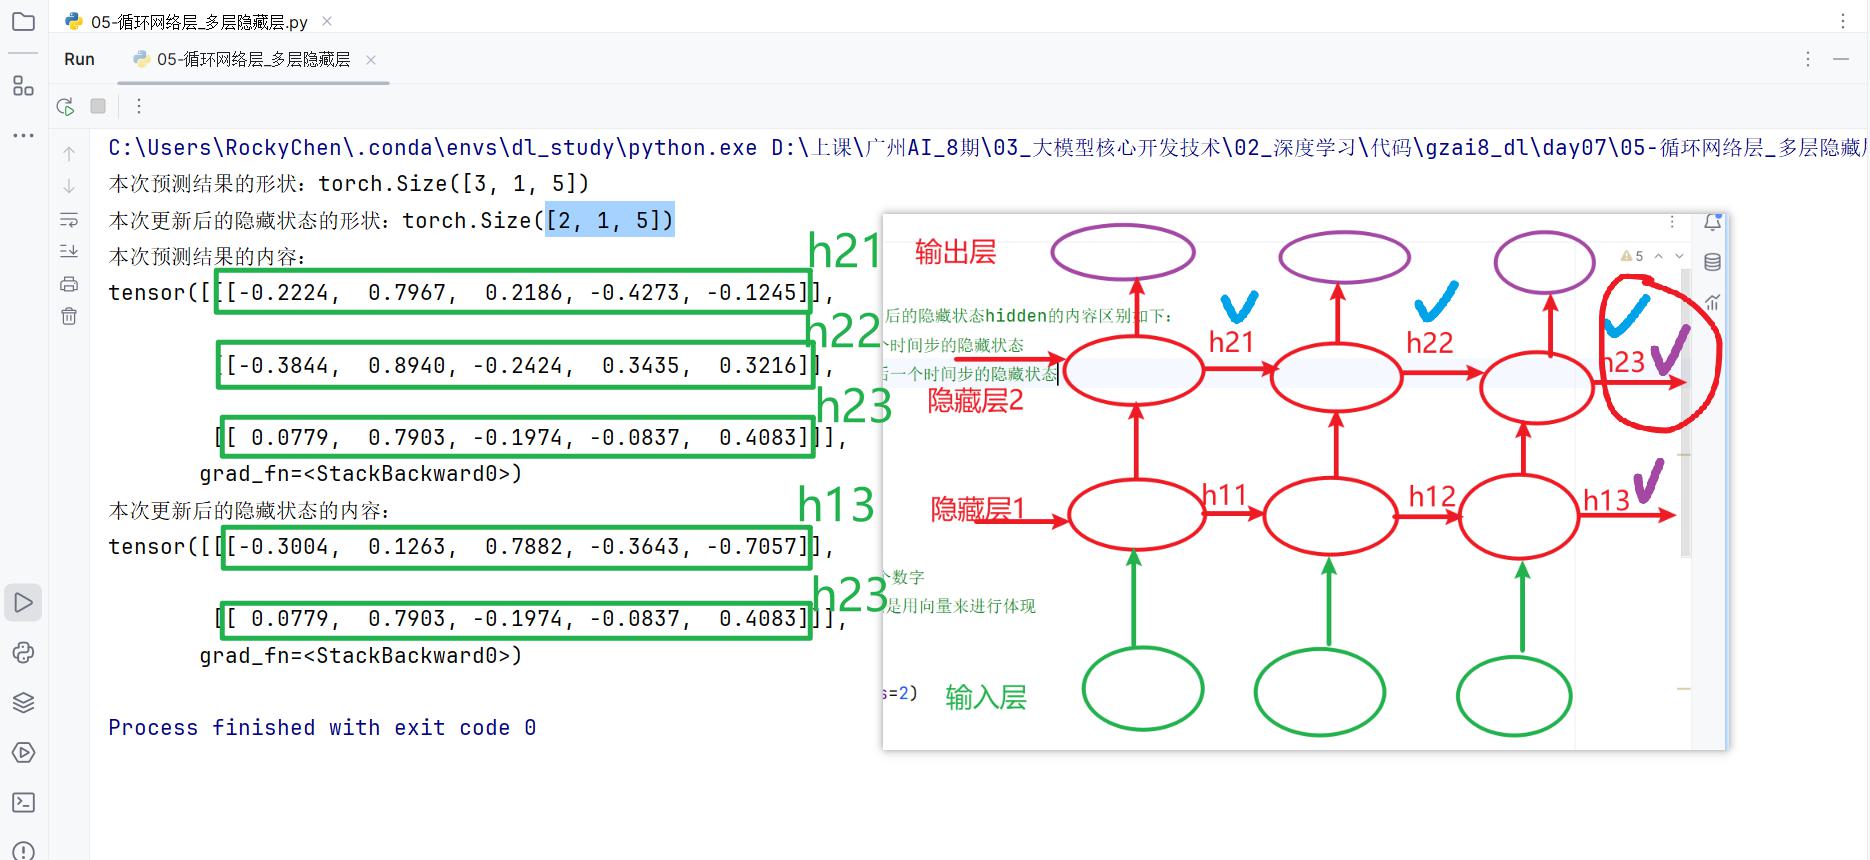Click the line '本次预测结果的形状: torch.Size([3, 1, 5])'
Viewport: 1870px width, 860px height.
349,184
